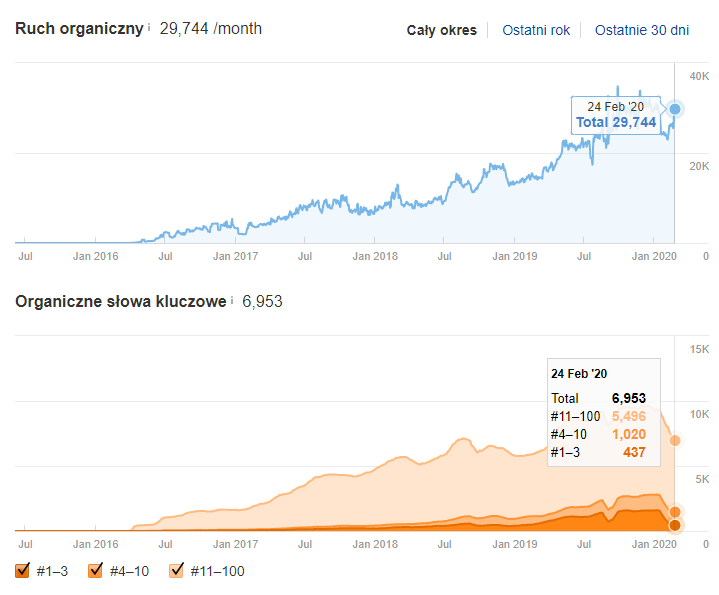Screen dimensions: 719x595
Task: Click Jan 2020 label on keywords chart axis
Action: 654,544
